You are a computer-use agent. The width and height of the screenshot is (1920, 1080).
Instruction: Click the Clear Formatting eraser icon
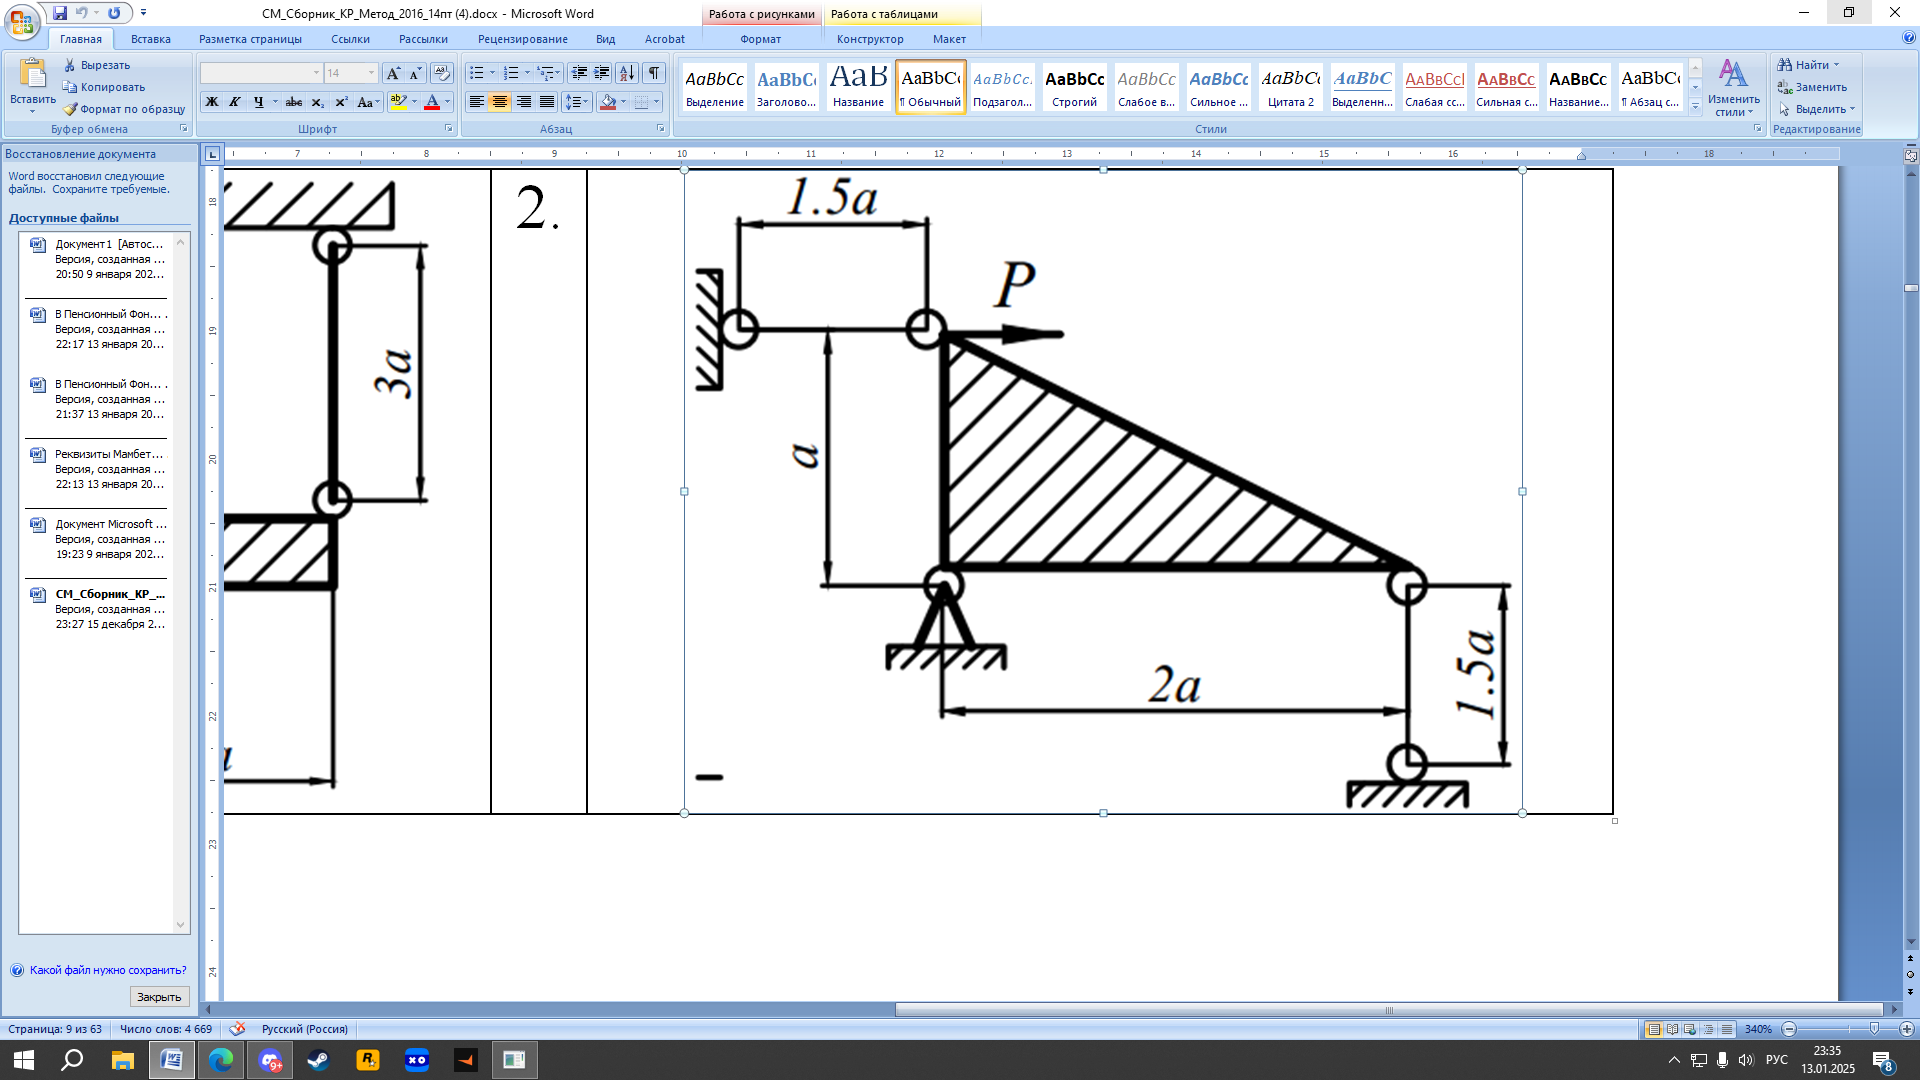[x=442, y=73]
